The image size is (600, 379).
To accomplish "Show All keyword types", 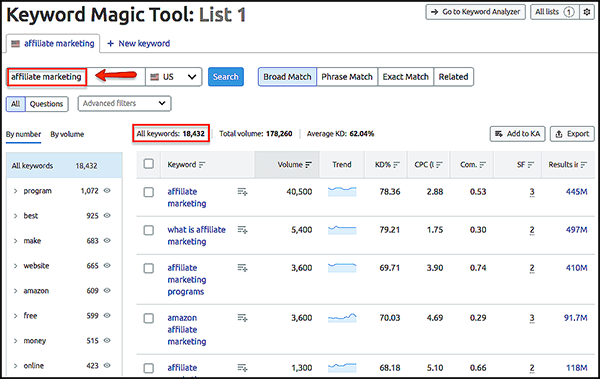I will (16, 104).
